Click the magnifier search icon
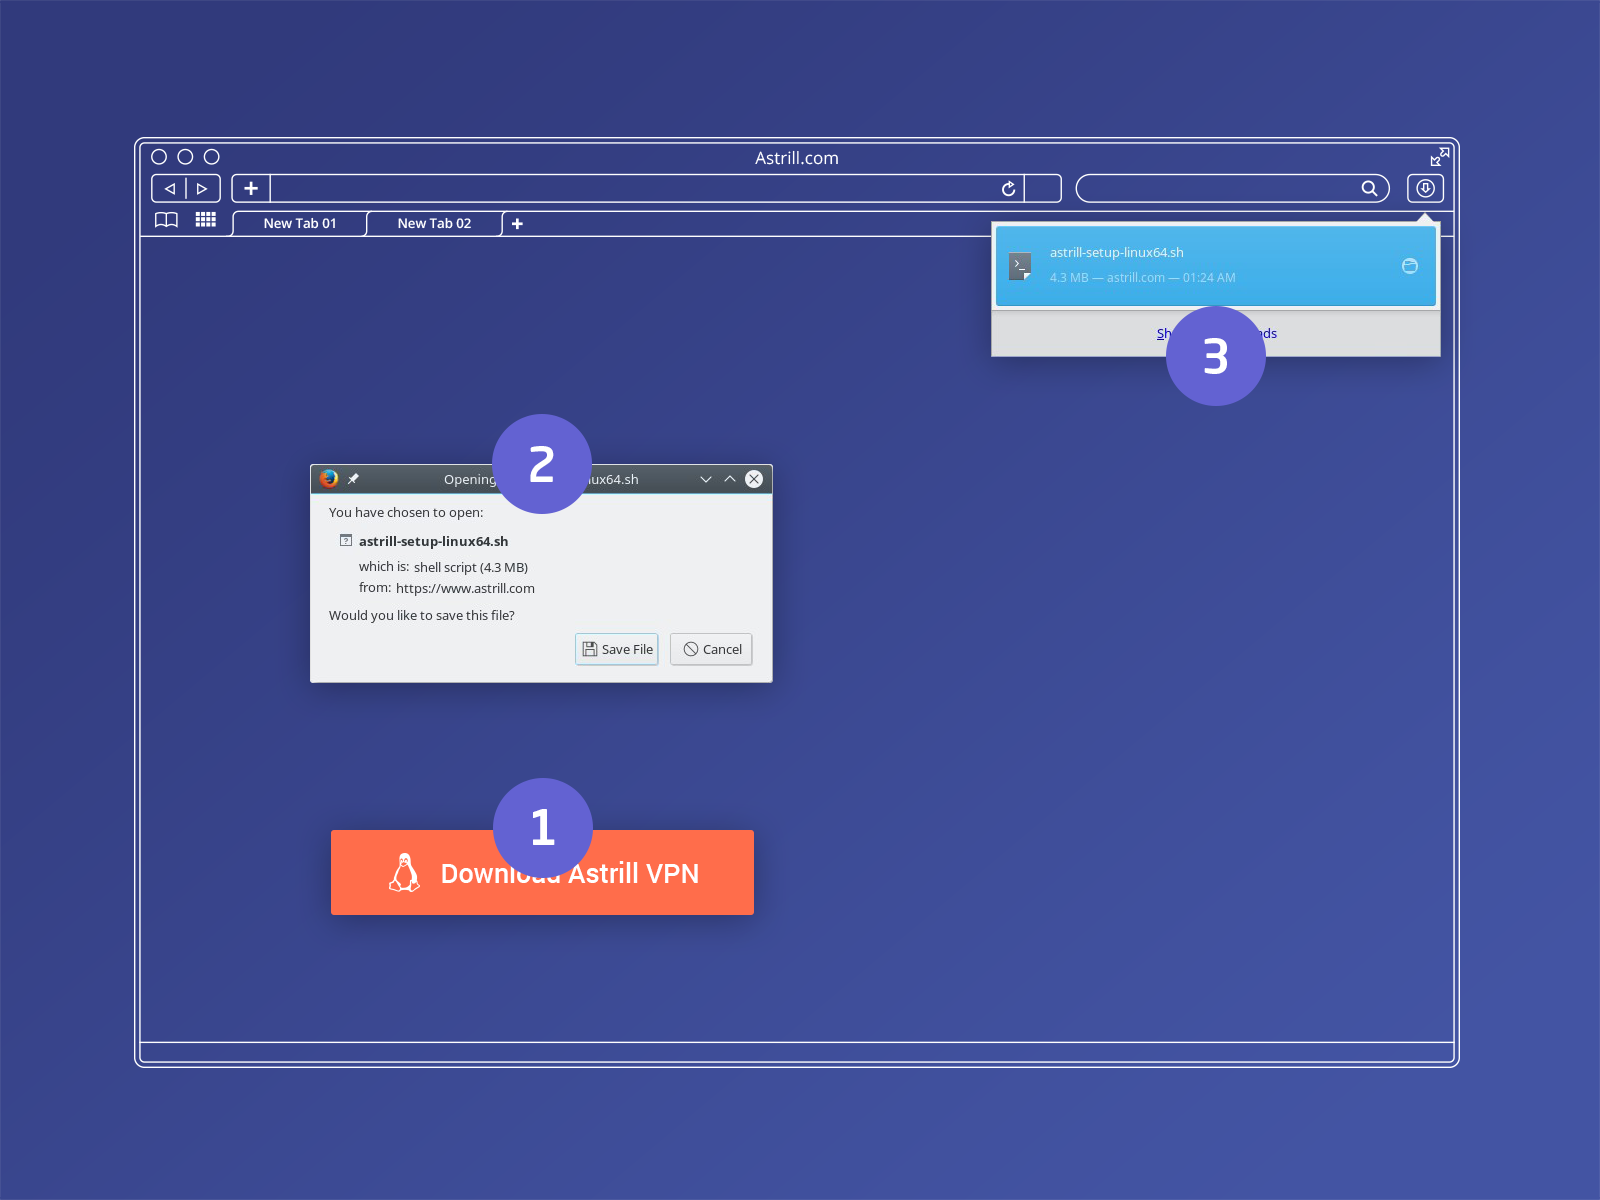This screenshot has height=1200, width=1600. tap(1369, 188)
